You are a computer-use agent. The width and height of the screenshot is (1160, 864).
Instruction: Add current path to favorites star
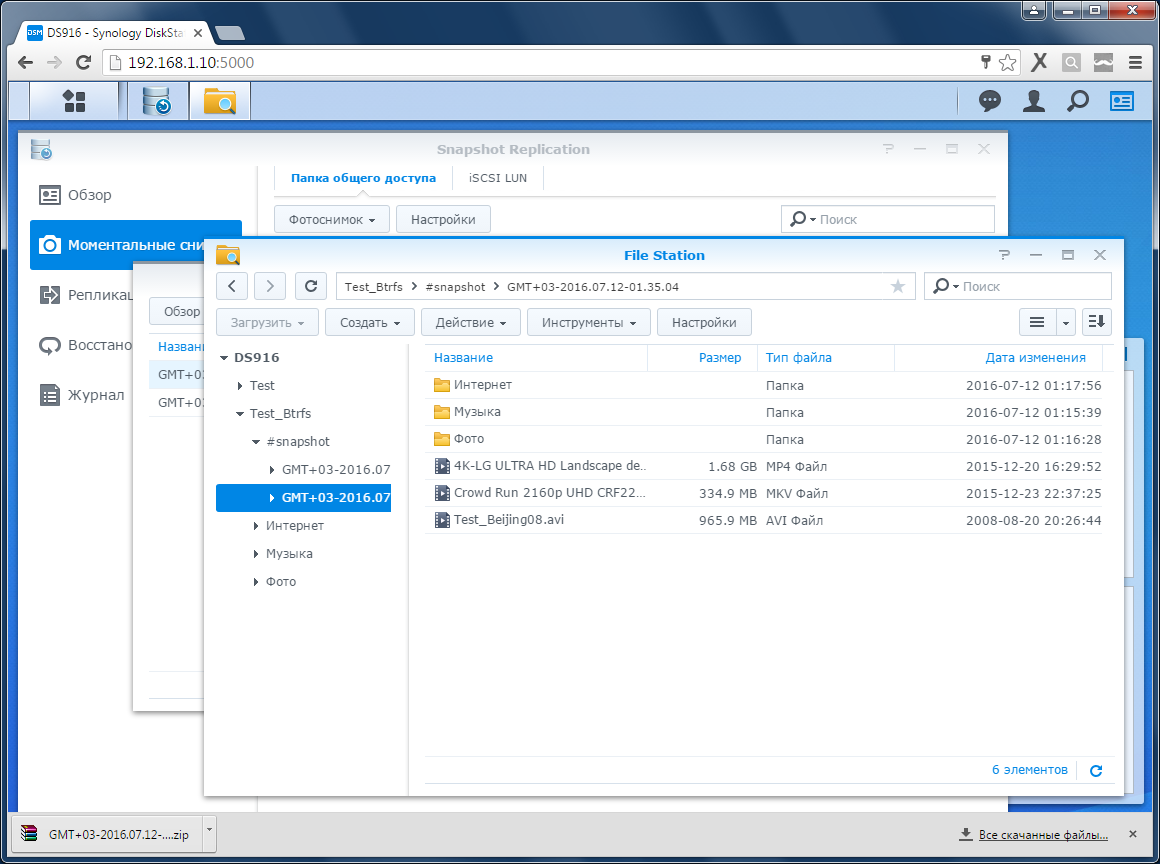[x=897, y=287]
